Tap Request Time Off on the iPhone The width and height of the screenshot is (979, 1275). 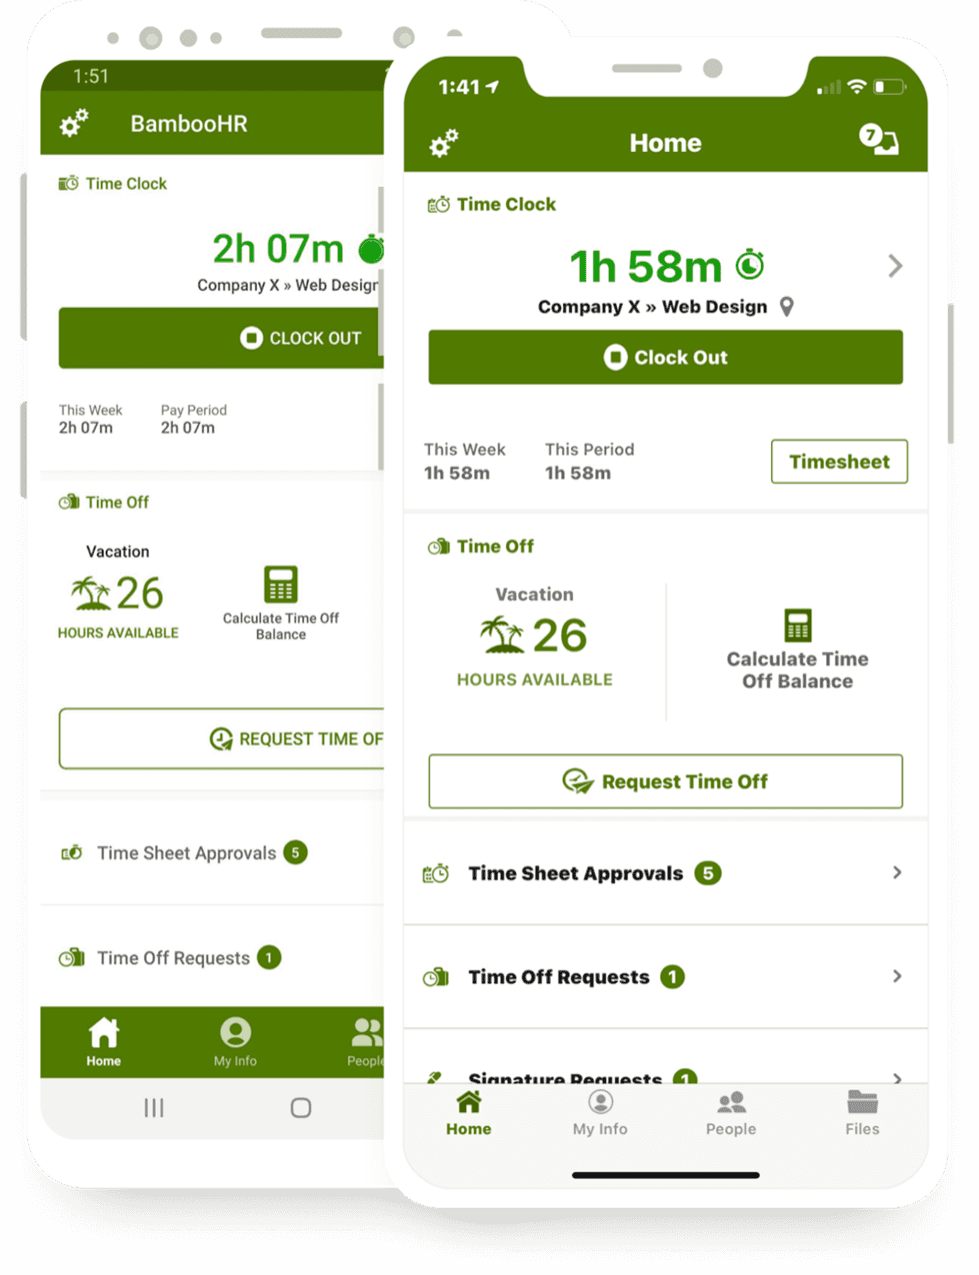(x=666, y=781)
